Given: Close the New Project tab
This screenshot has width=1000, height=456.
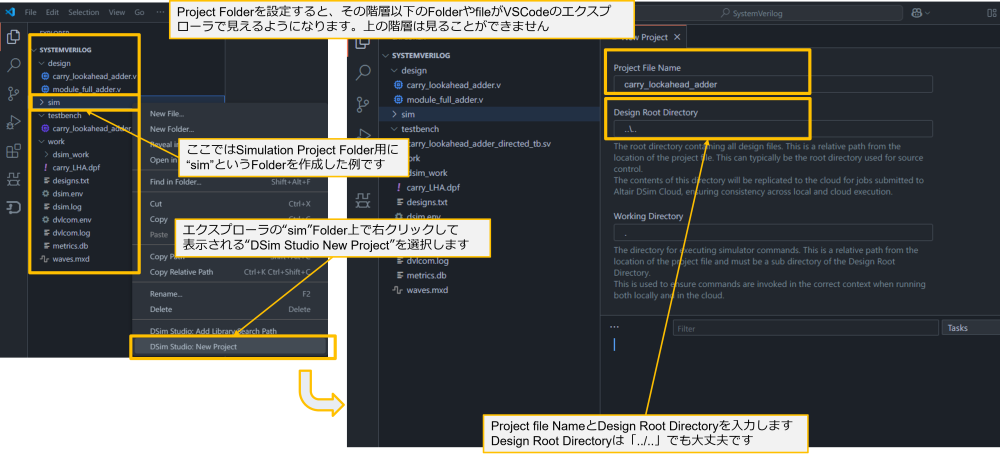Looking at the screenshot, I should click(677, 37).
